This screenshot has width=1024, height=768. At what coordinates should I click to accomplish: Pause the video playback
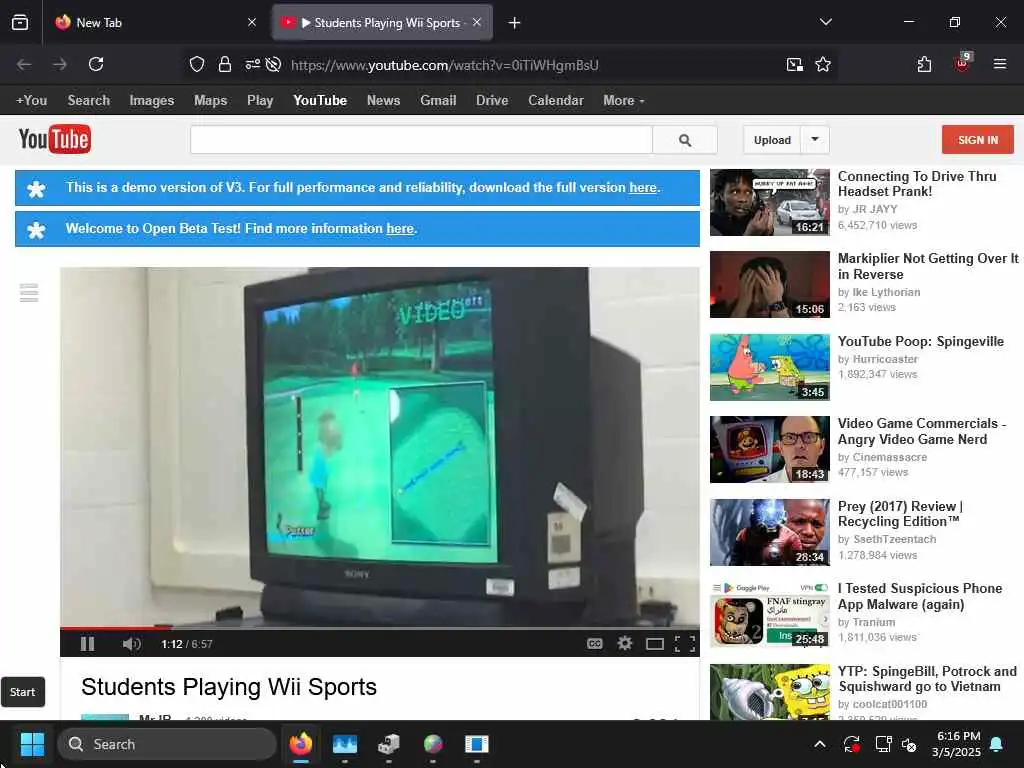click(88, 644)
